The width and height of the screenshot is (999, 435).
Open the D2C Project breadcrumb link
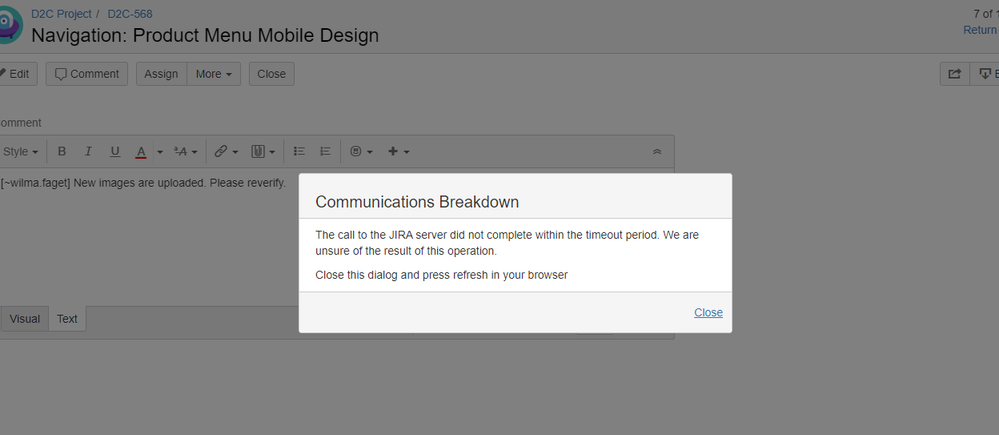pyautogui.click(x=61, y=13)
